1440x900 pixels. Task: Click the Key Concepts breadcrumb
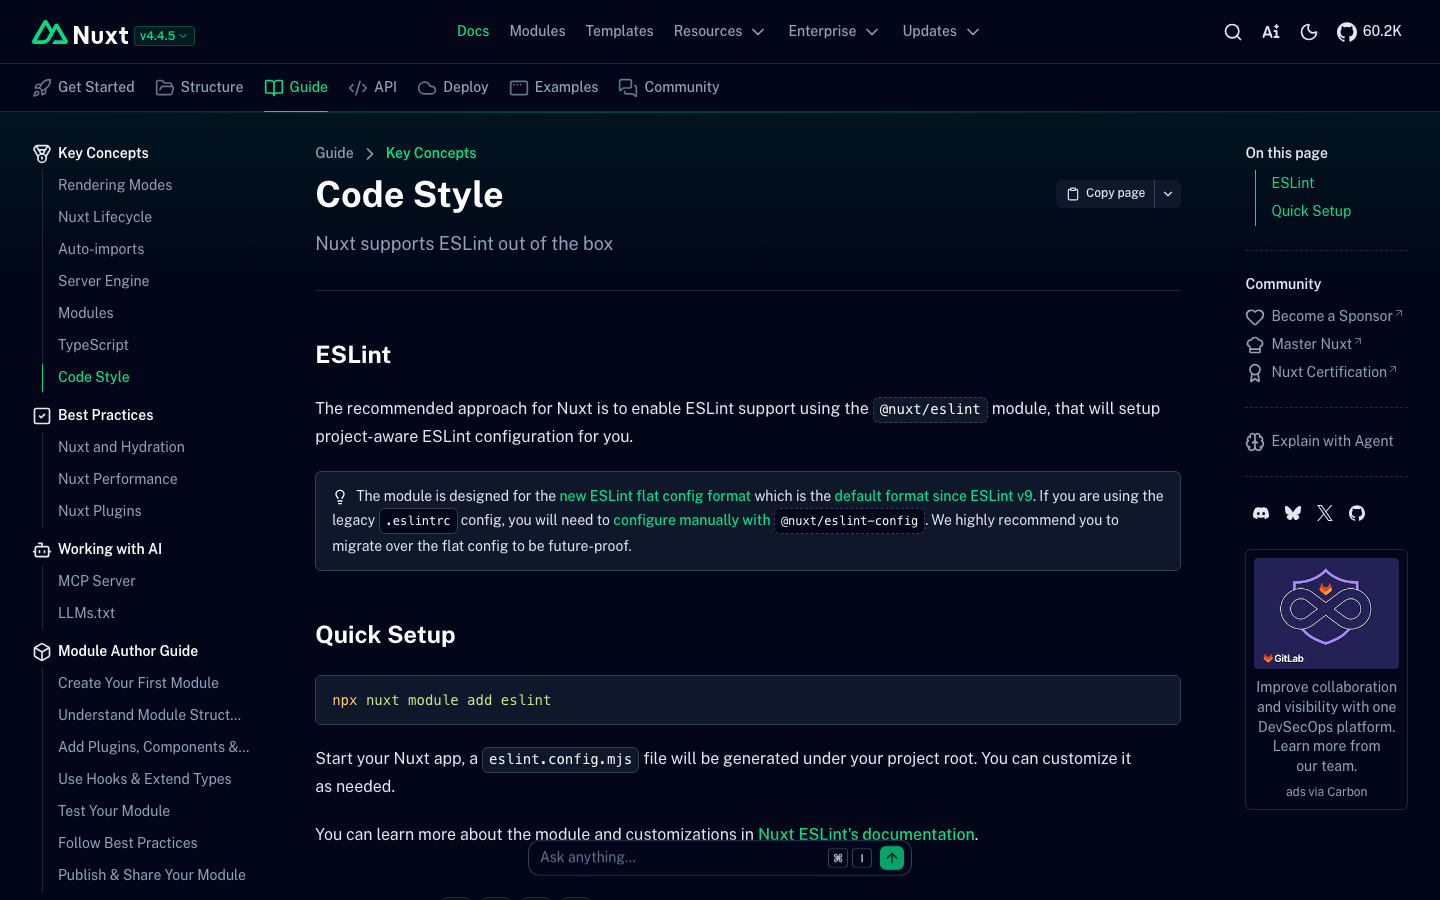coord(431,153)
